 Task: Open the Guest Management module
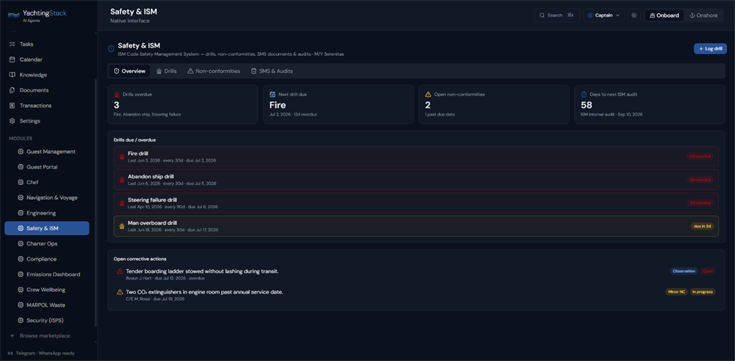pyautogui.click(x=47, y=151)
